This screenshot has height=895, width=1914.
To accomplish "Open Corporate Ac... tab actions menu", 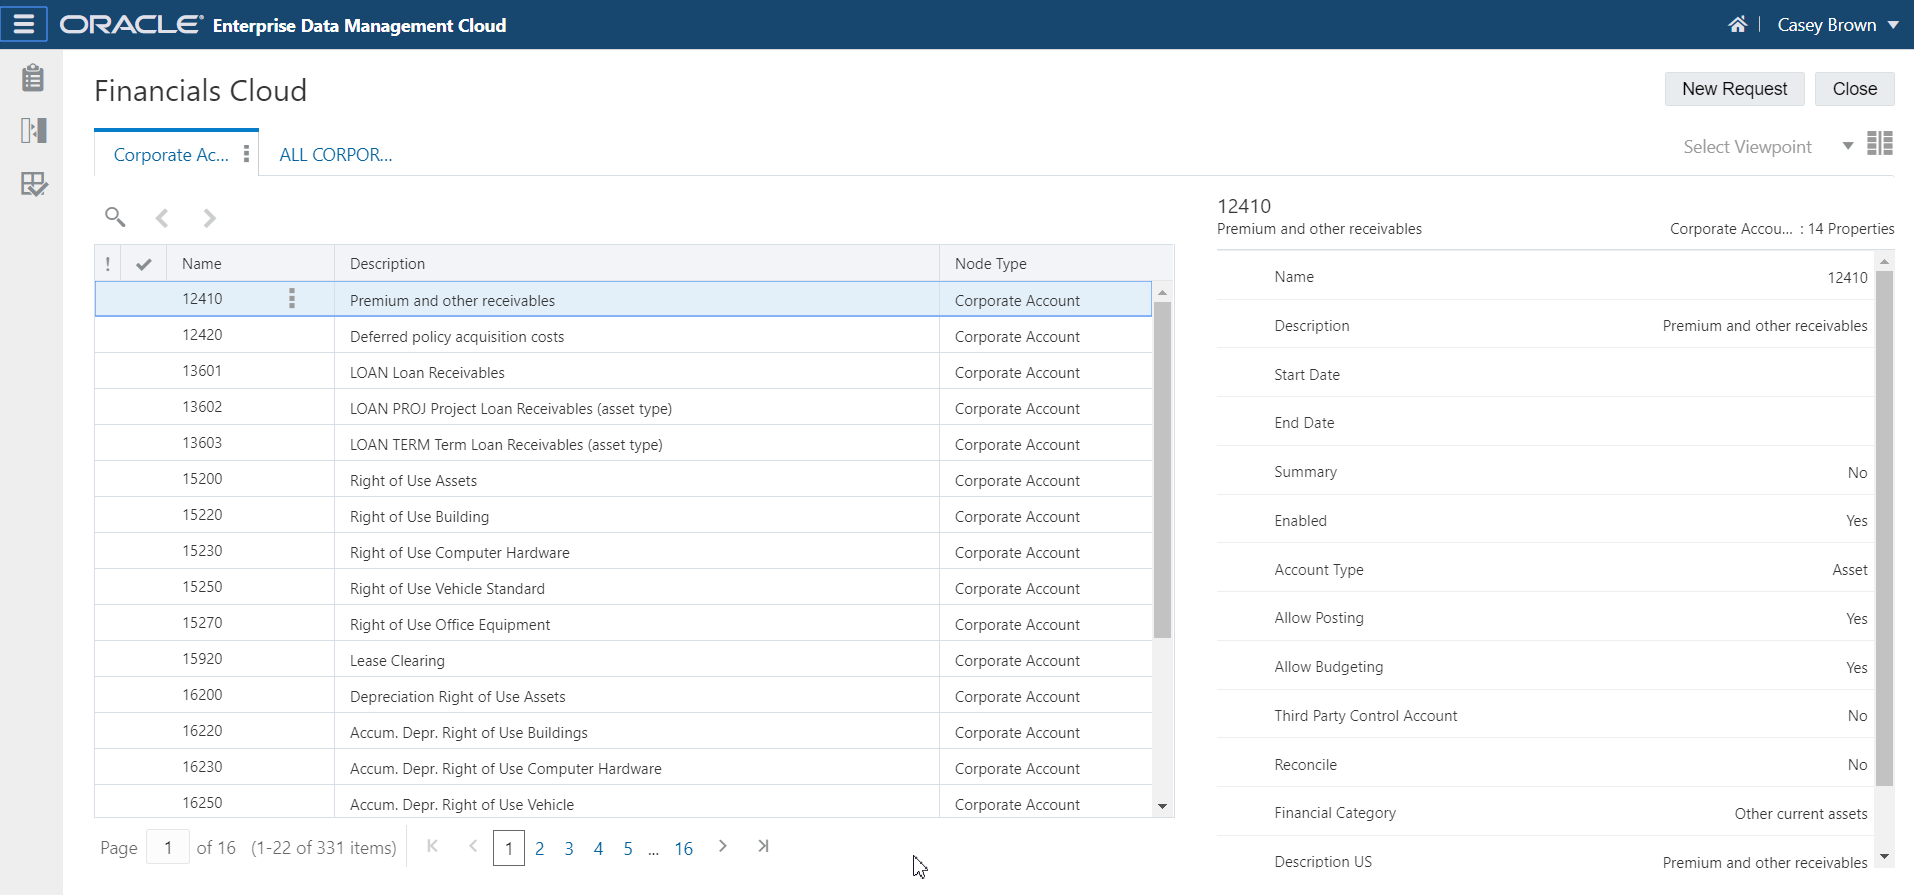I will tap(246, 154).
